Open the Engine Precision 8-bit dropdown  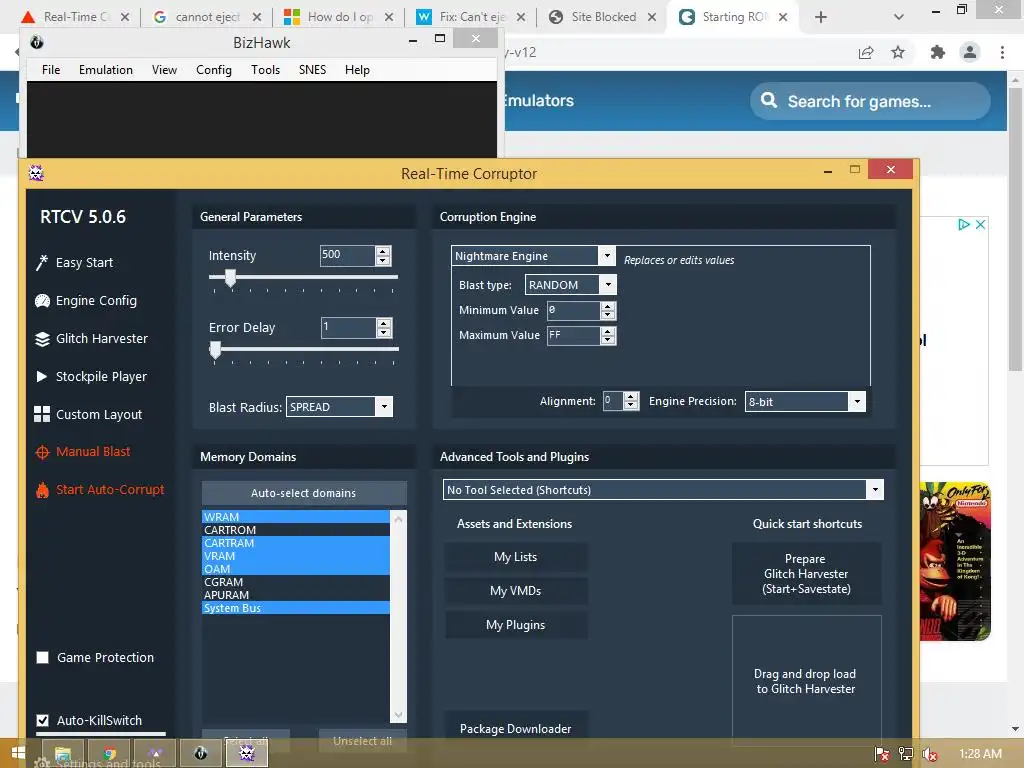(x=857, y=402)
